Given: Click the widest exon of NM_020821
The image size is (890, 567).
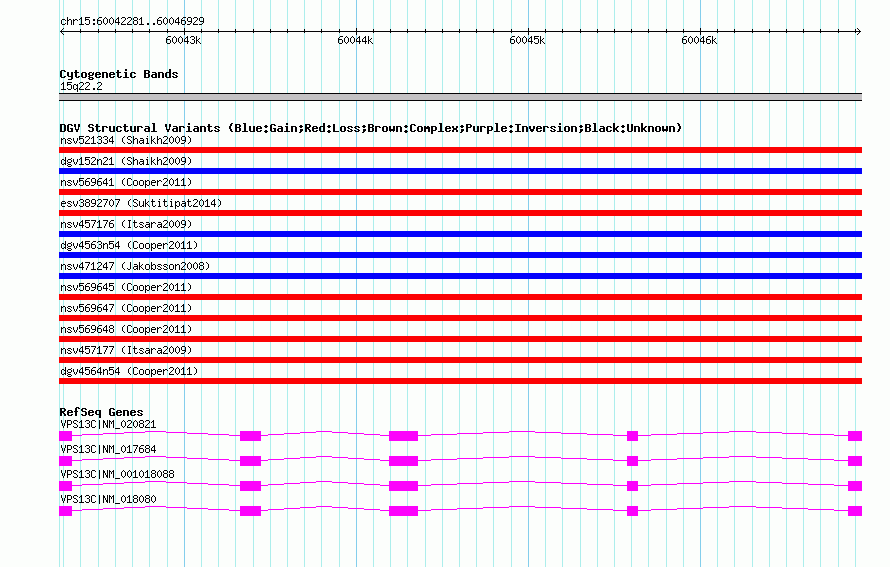Looking at the screenshot, I should tap(404, 436).
